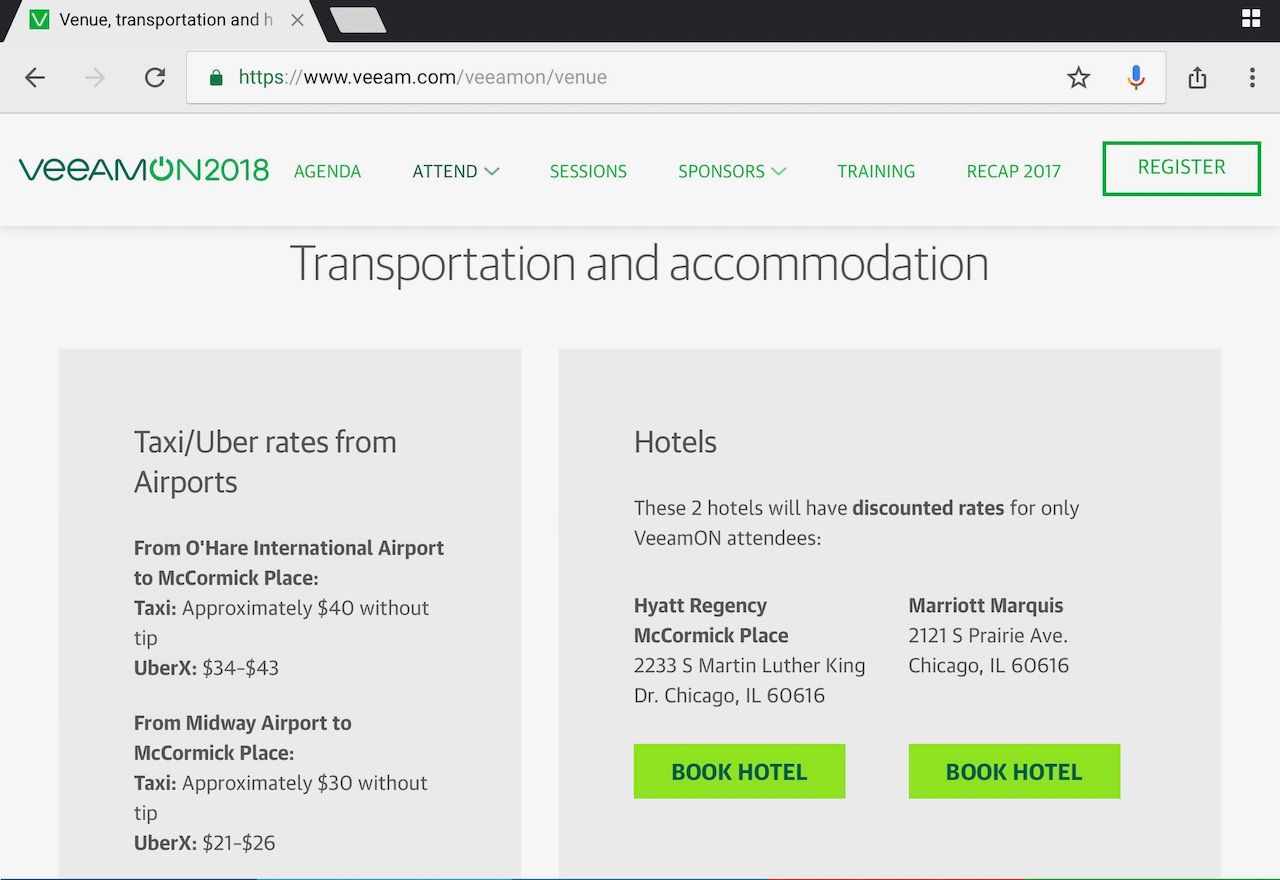Click the browser forward arrow
The image size is (1280, 880).
[95, 78]
